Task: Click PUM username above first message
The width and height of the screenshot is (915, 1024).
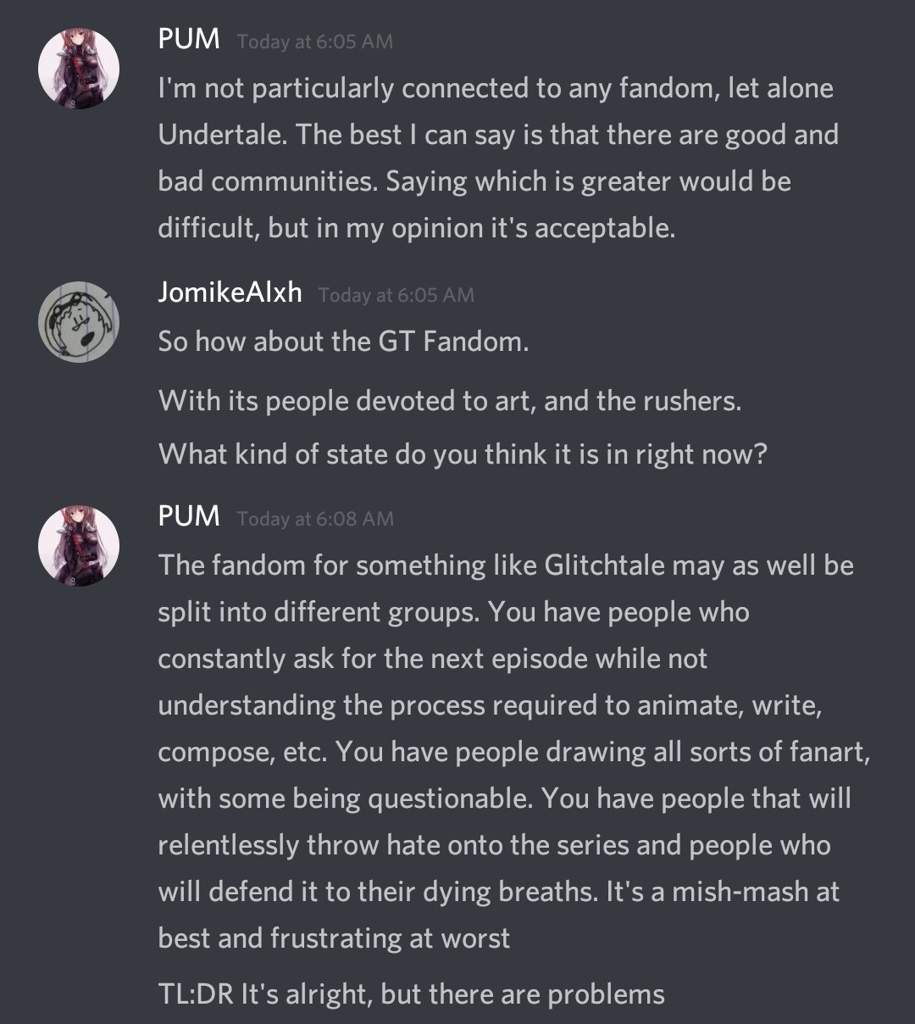Action: pyautogui.click(x=189, y=39)
